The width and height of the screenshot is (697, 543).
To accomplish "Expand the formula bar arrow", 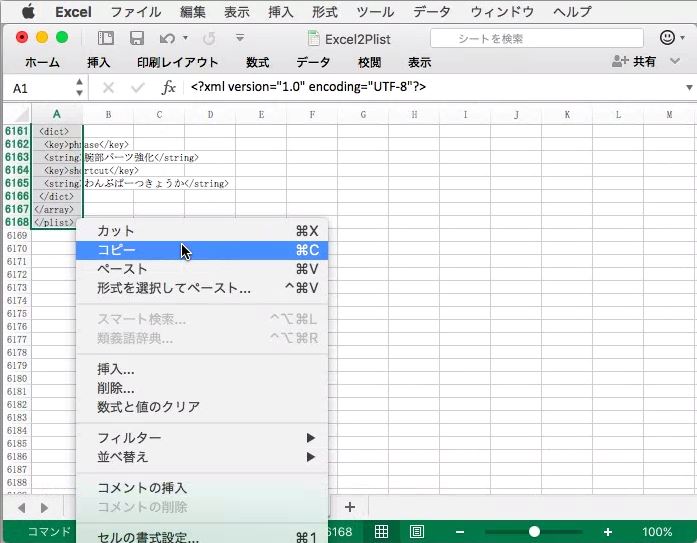I will (689, 88).
